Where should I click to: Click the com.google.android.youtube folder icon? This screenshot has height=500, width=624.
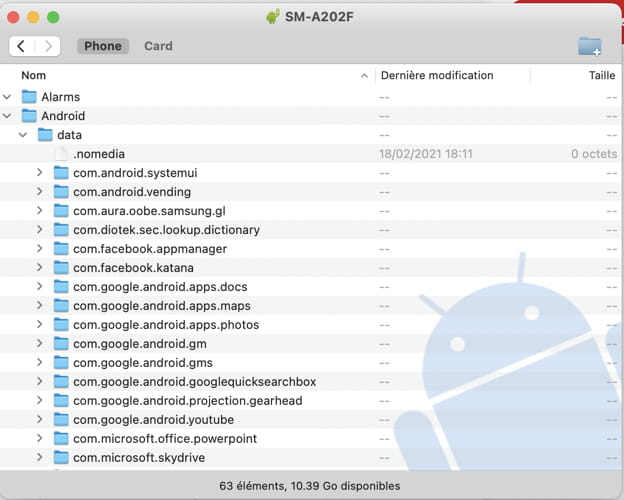pyautogui.click(x=61, y=419)
